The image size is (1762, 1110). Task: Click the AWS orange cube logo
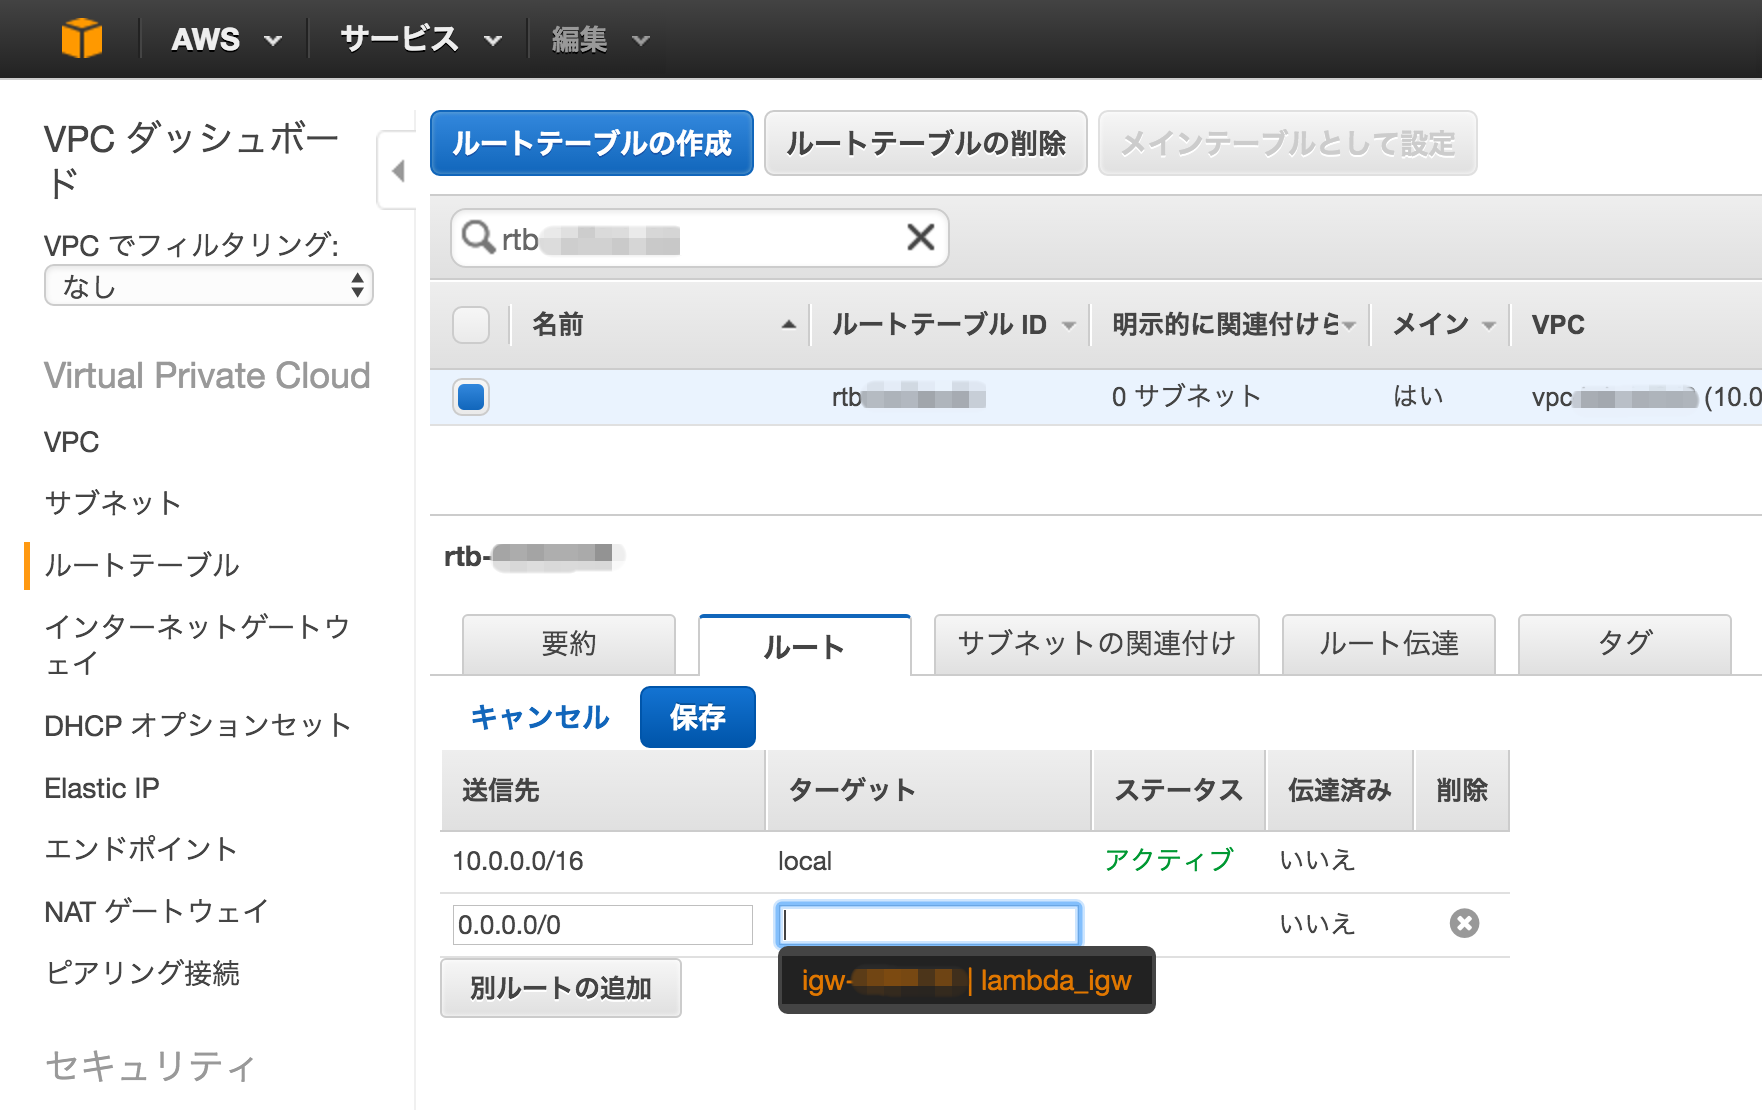(82, 39)
